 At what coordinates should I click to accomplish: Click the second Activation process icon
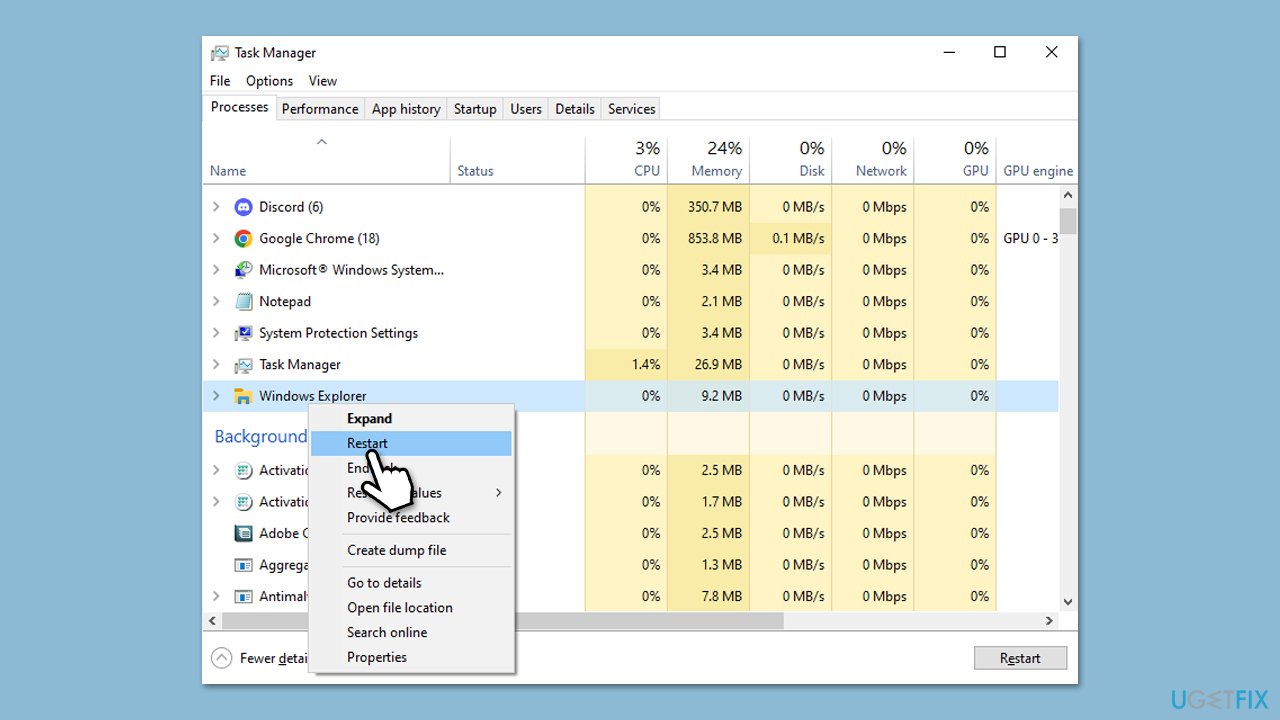pos(243,502)
